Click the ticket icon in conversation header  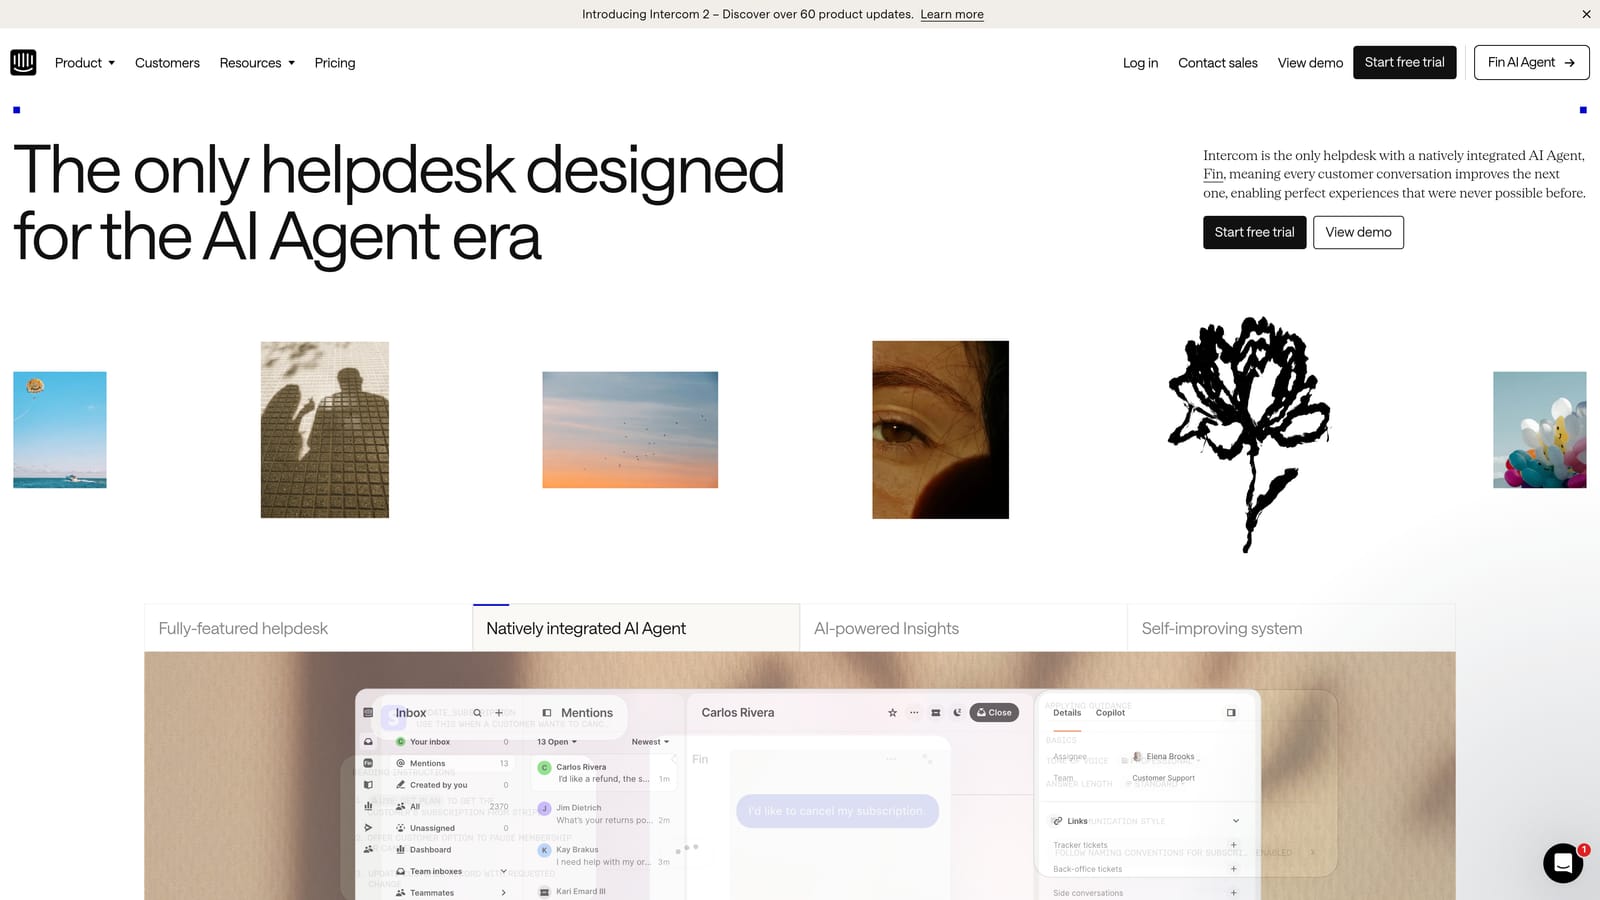coord(936,713)
